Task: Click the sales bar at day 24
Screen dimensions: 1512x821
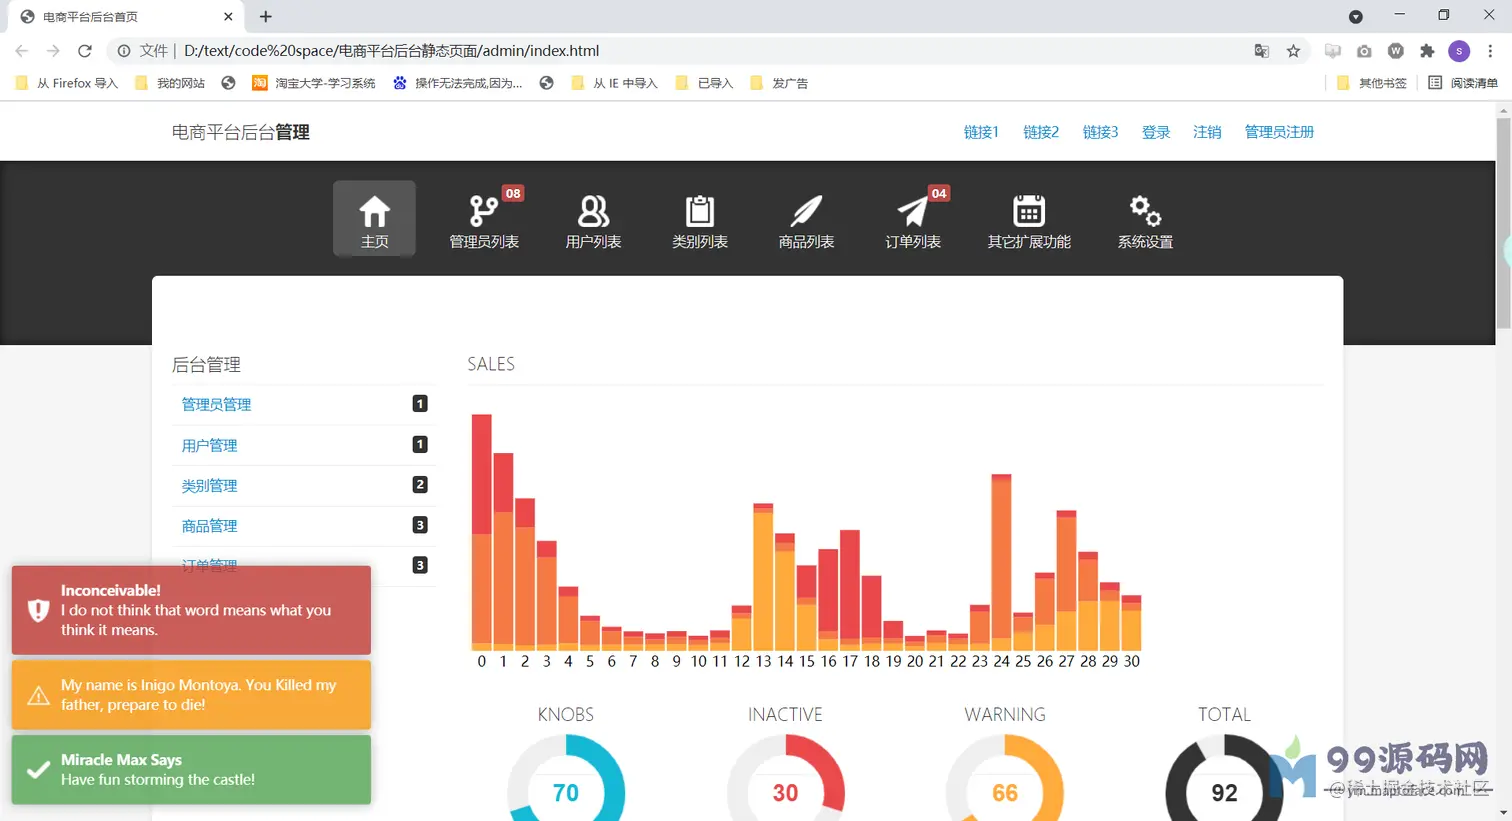Action: click(x=1002, y=563)
